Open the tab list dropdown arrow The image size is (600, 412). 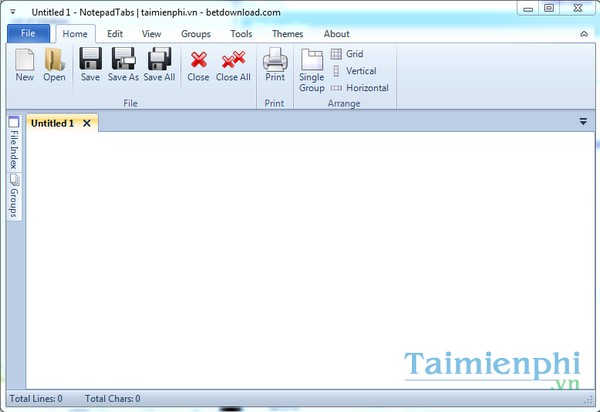583,122
